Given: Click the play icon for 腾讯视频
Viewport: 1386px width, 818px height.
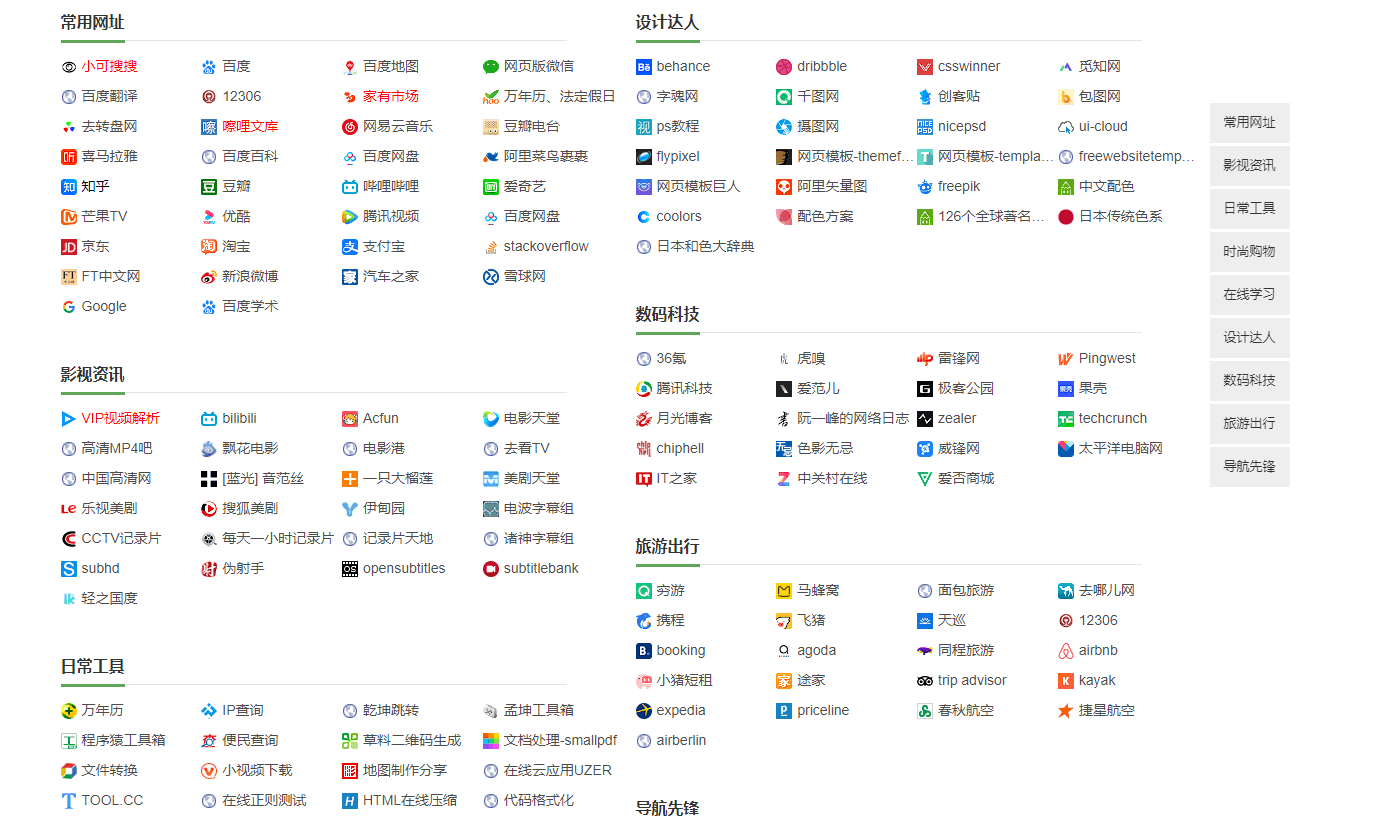Looking at the screenshot, I should click(350, 217).
